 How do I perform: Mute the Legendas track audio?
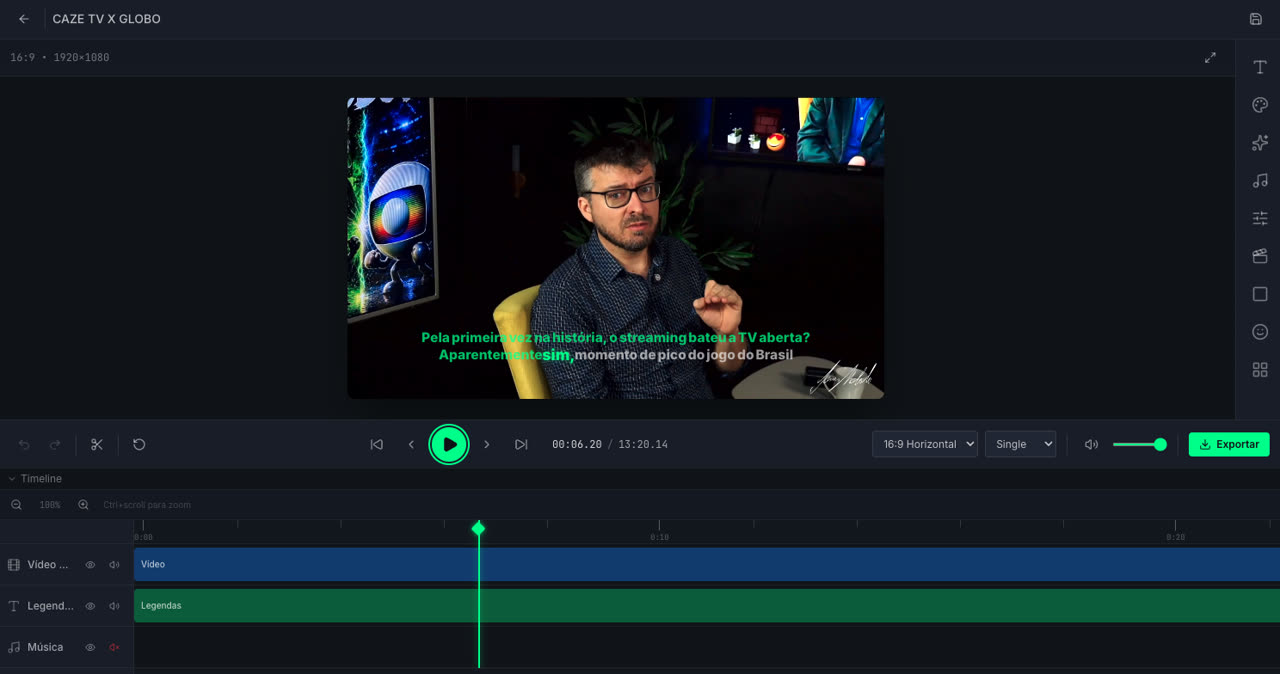114,606
